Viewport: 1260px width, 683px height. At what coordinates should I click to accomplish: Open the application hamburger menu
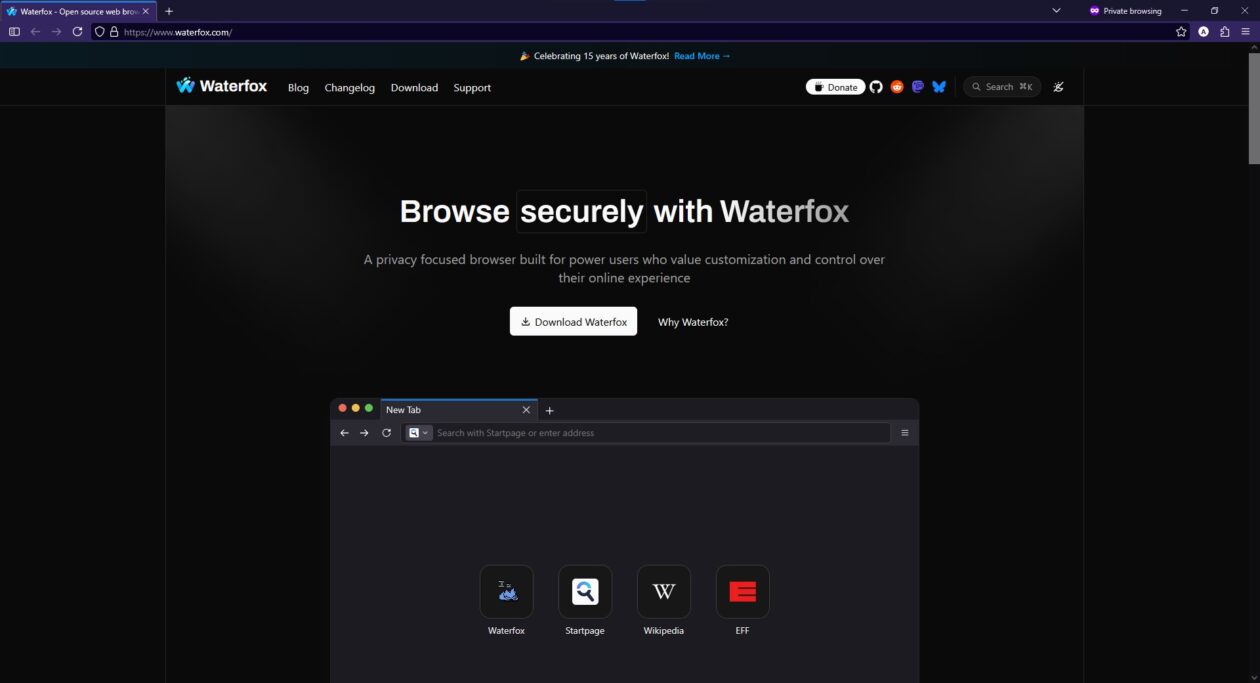point(1245,32)
